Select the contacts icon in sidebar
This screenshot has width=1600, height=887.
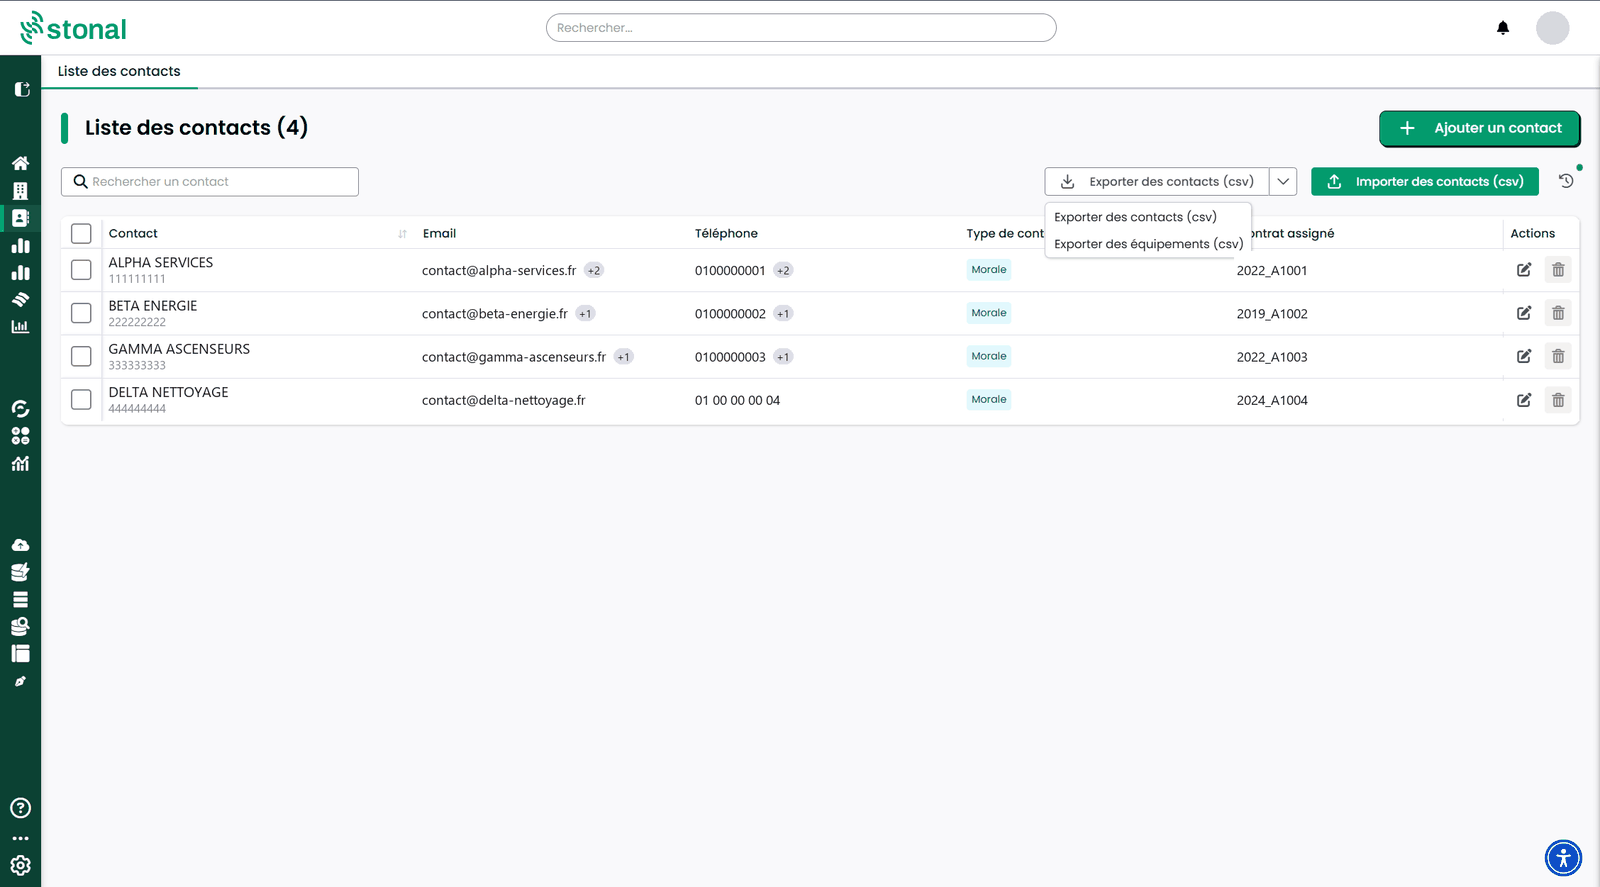(20, 217)
